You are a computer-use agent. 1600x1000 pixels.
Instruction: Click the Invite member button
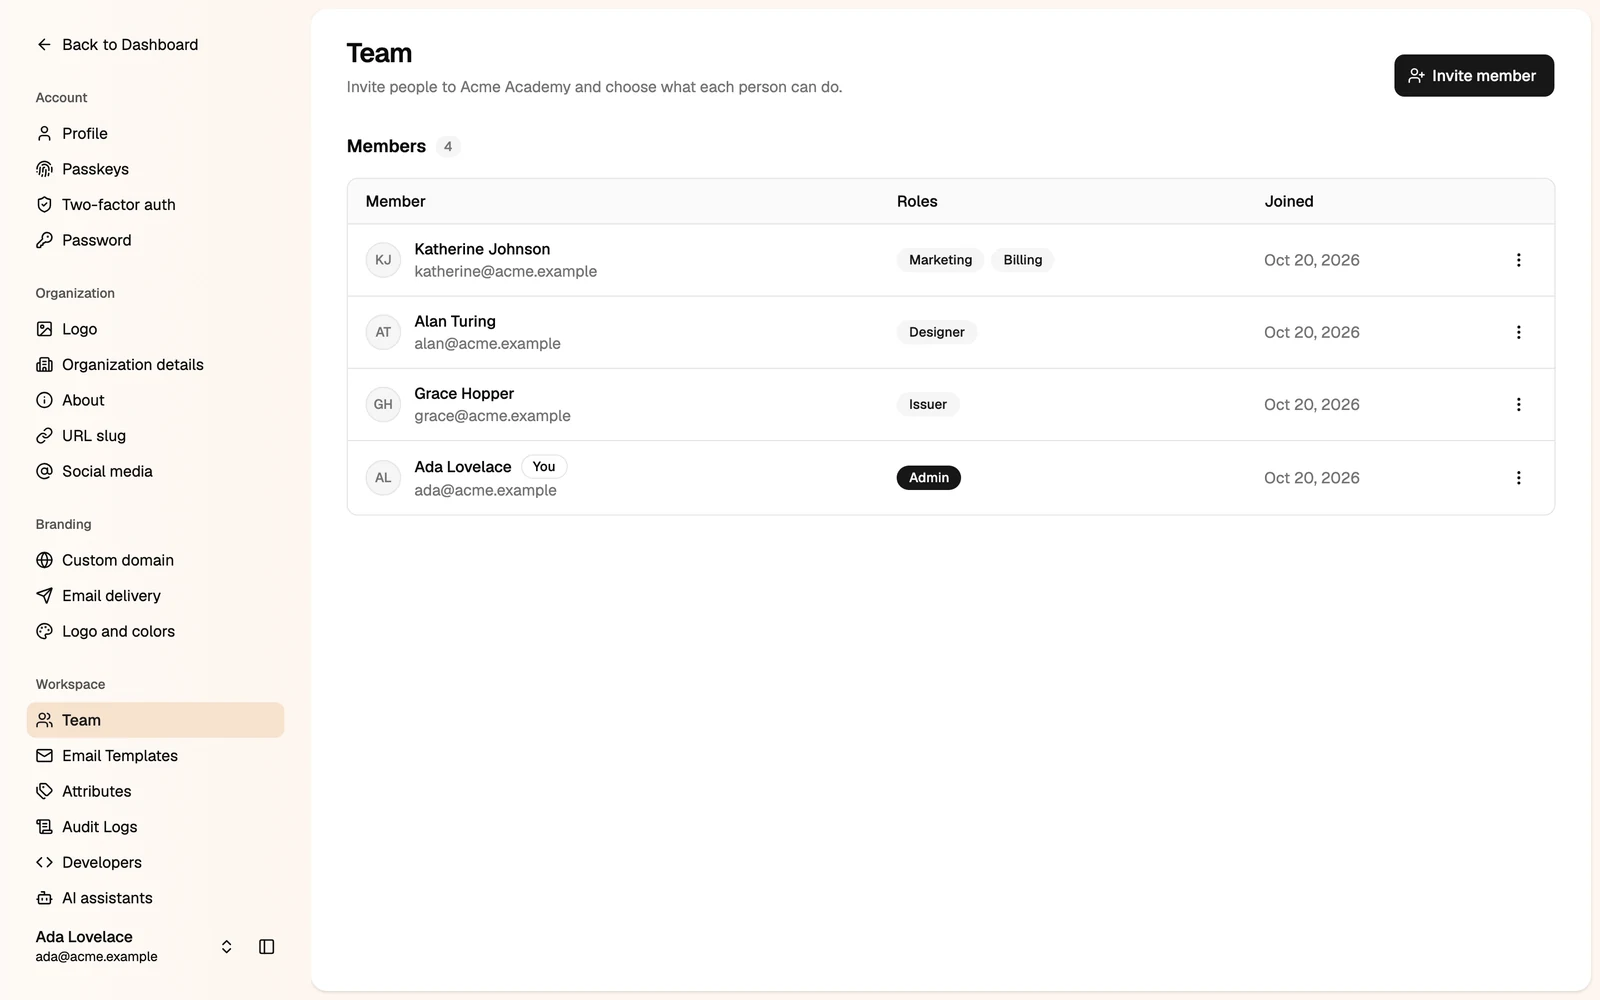(1474, 76)
